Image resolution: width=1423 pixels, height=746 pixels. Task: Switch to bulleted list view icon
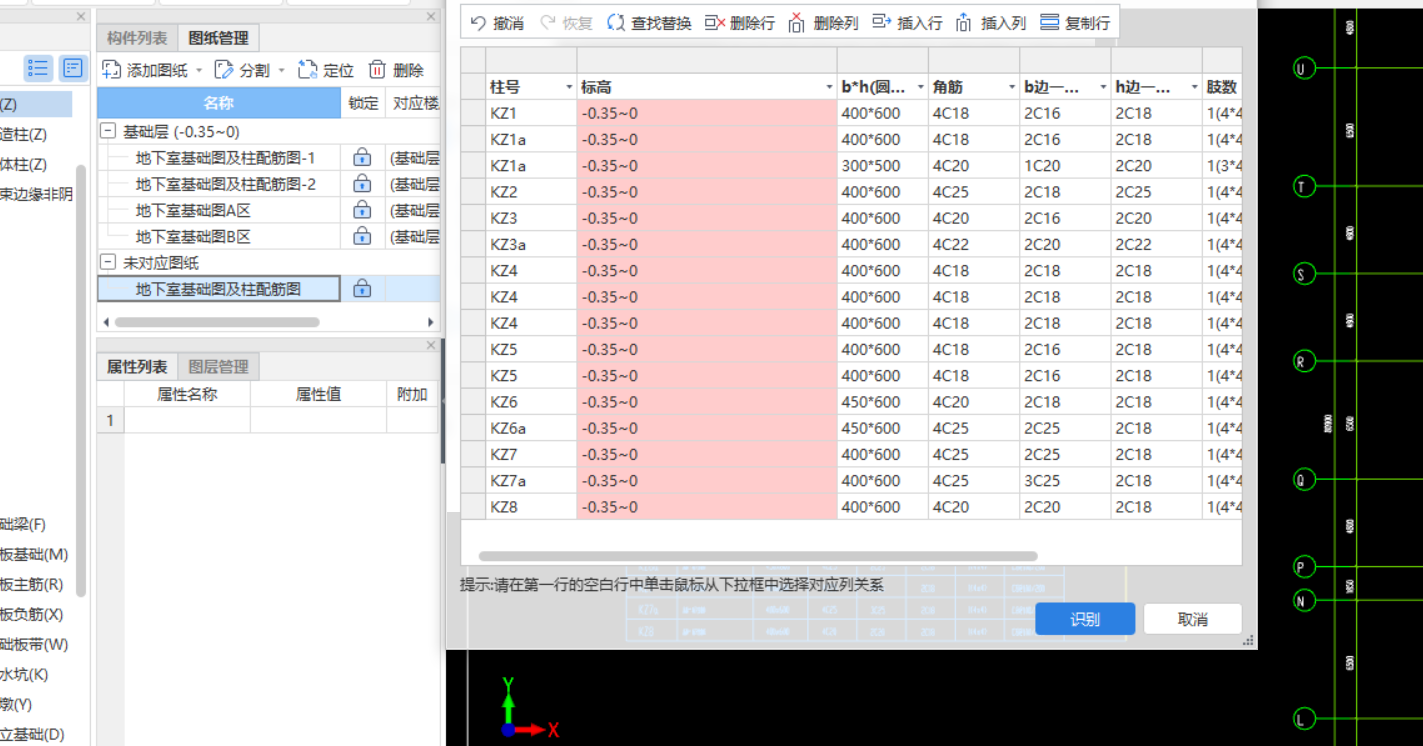tap(38, 68)
